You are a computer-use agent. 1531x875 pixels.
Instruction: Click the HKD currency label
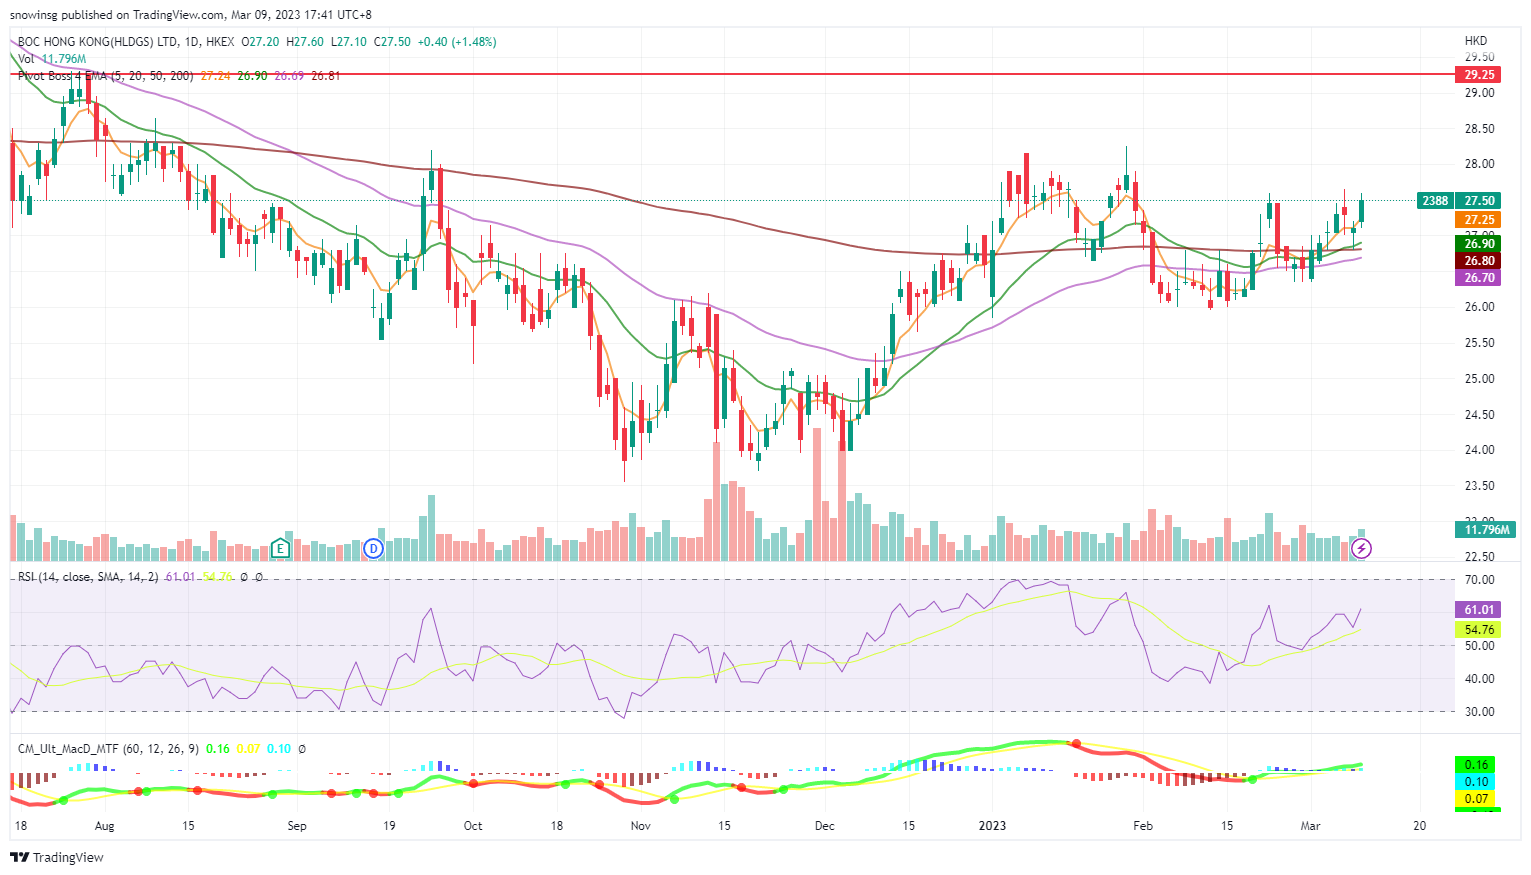click(x=1476, y=41)
